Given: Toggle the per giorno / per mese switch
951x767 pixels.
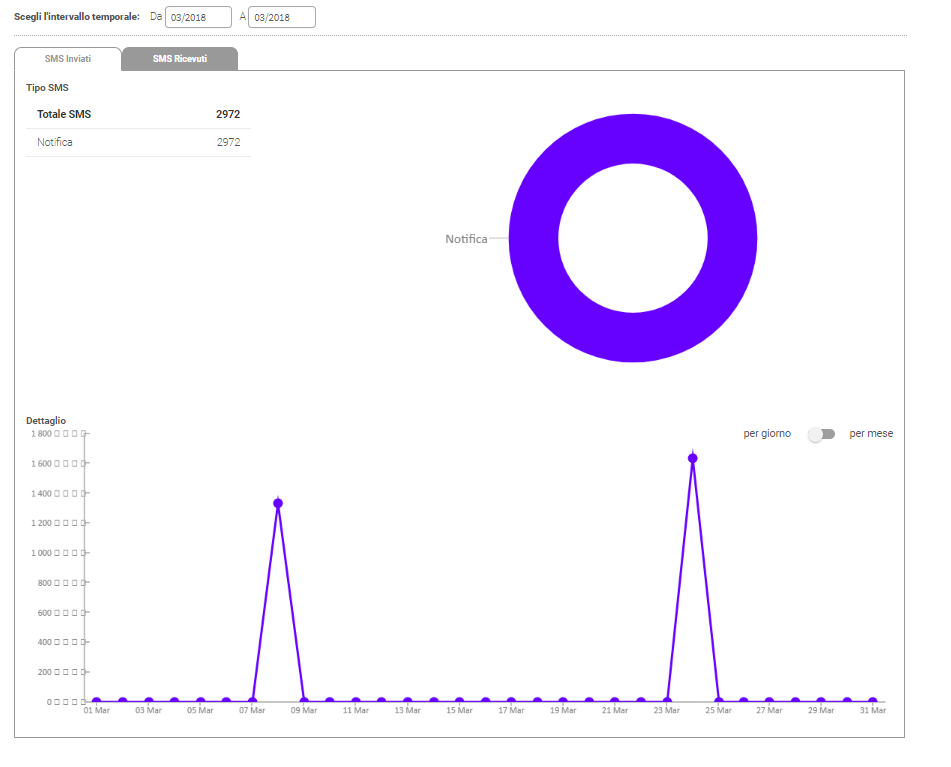Looking at the screenshot, I should tap(822, 434).
